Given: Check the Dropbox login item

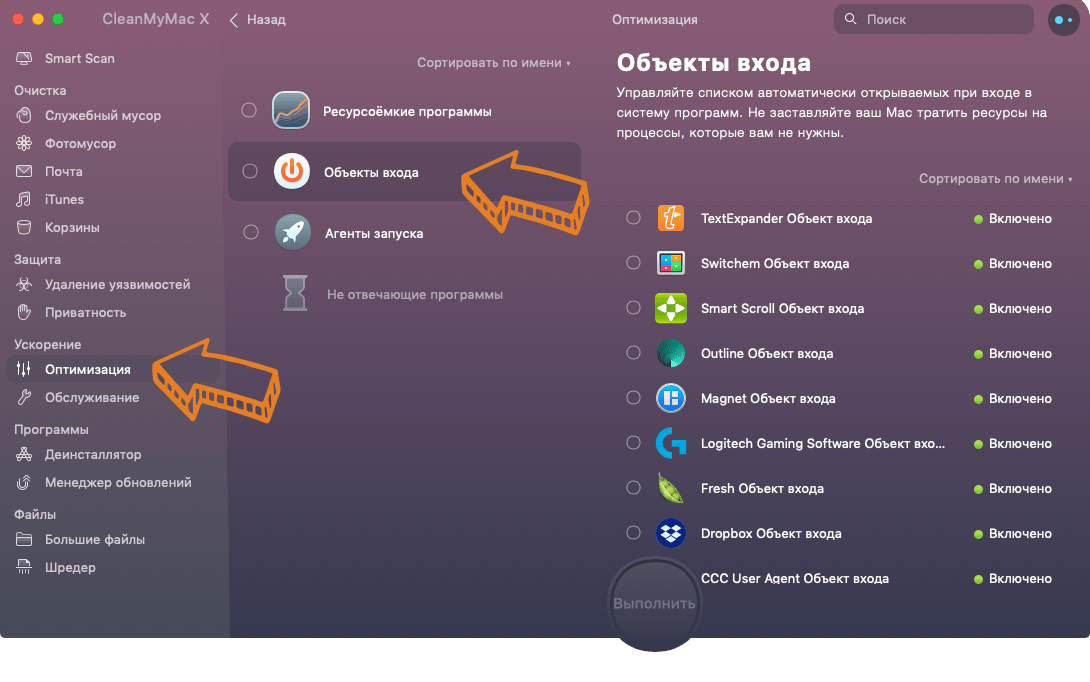Looking at the screenshot, I should click(633, 533).
